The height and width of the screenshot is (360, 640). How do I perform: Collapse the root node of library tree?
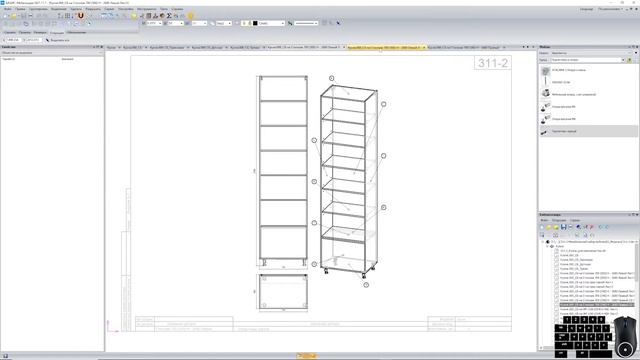tap(543, 242)
